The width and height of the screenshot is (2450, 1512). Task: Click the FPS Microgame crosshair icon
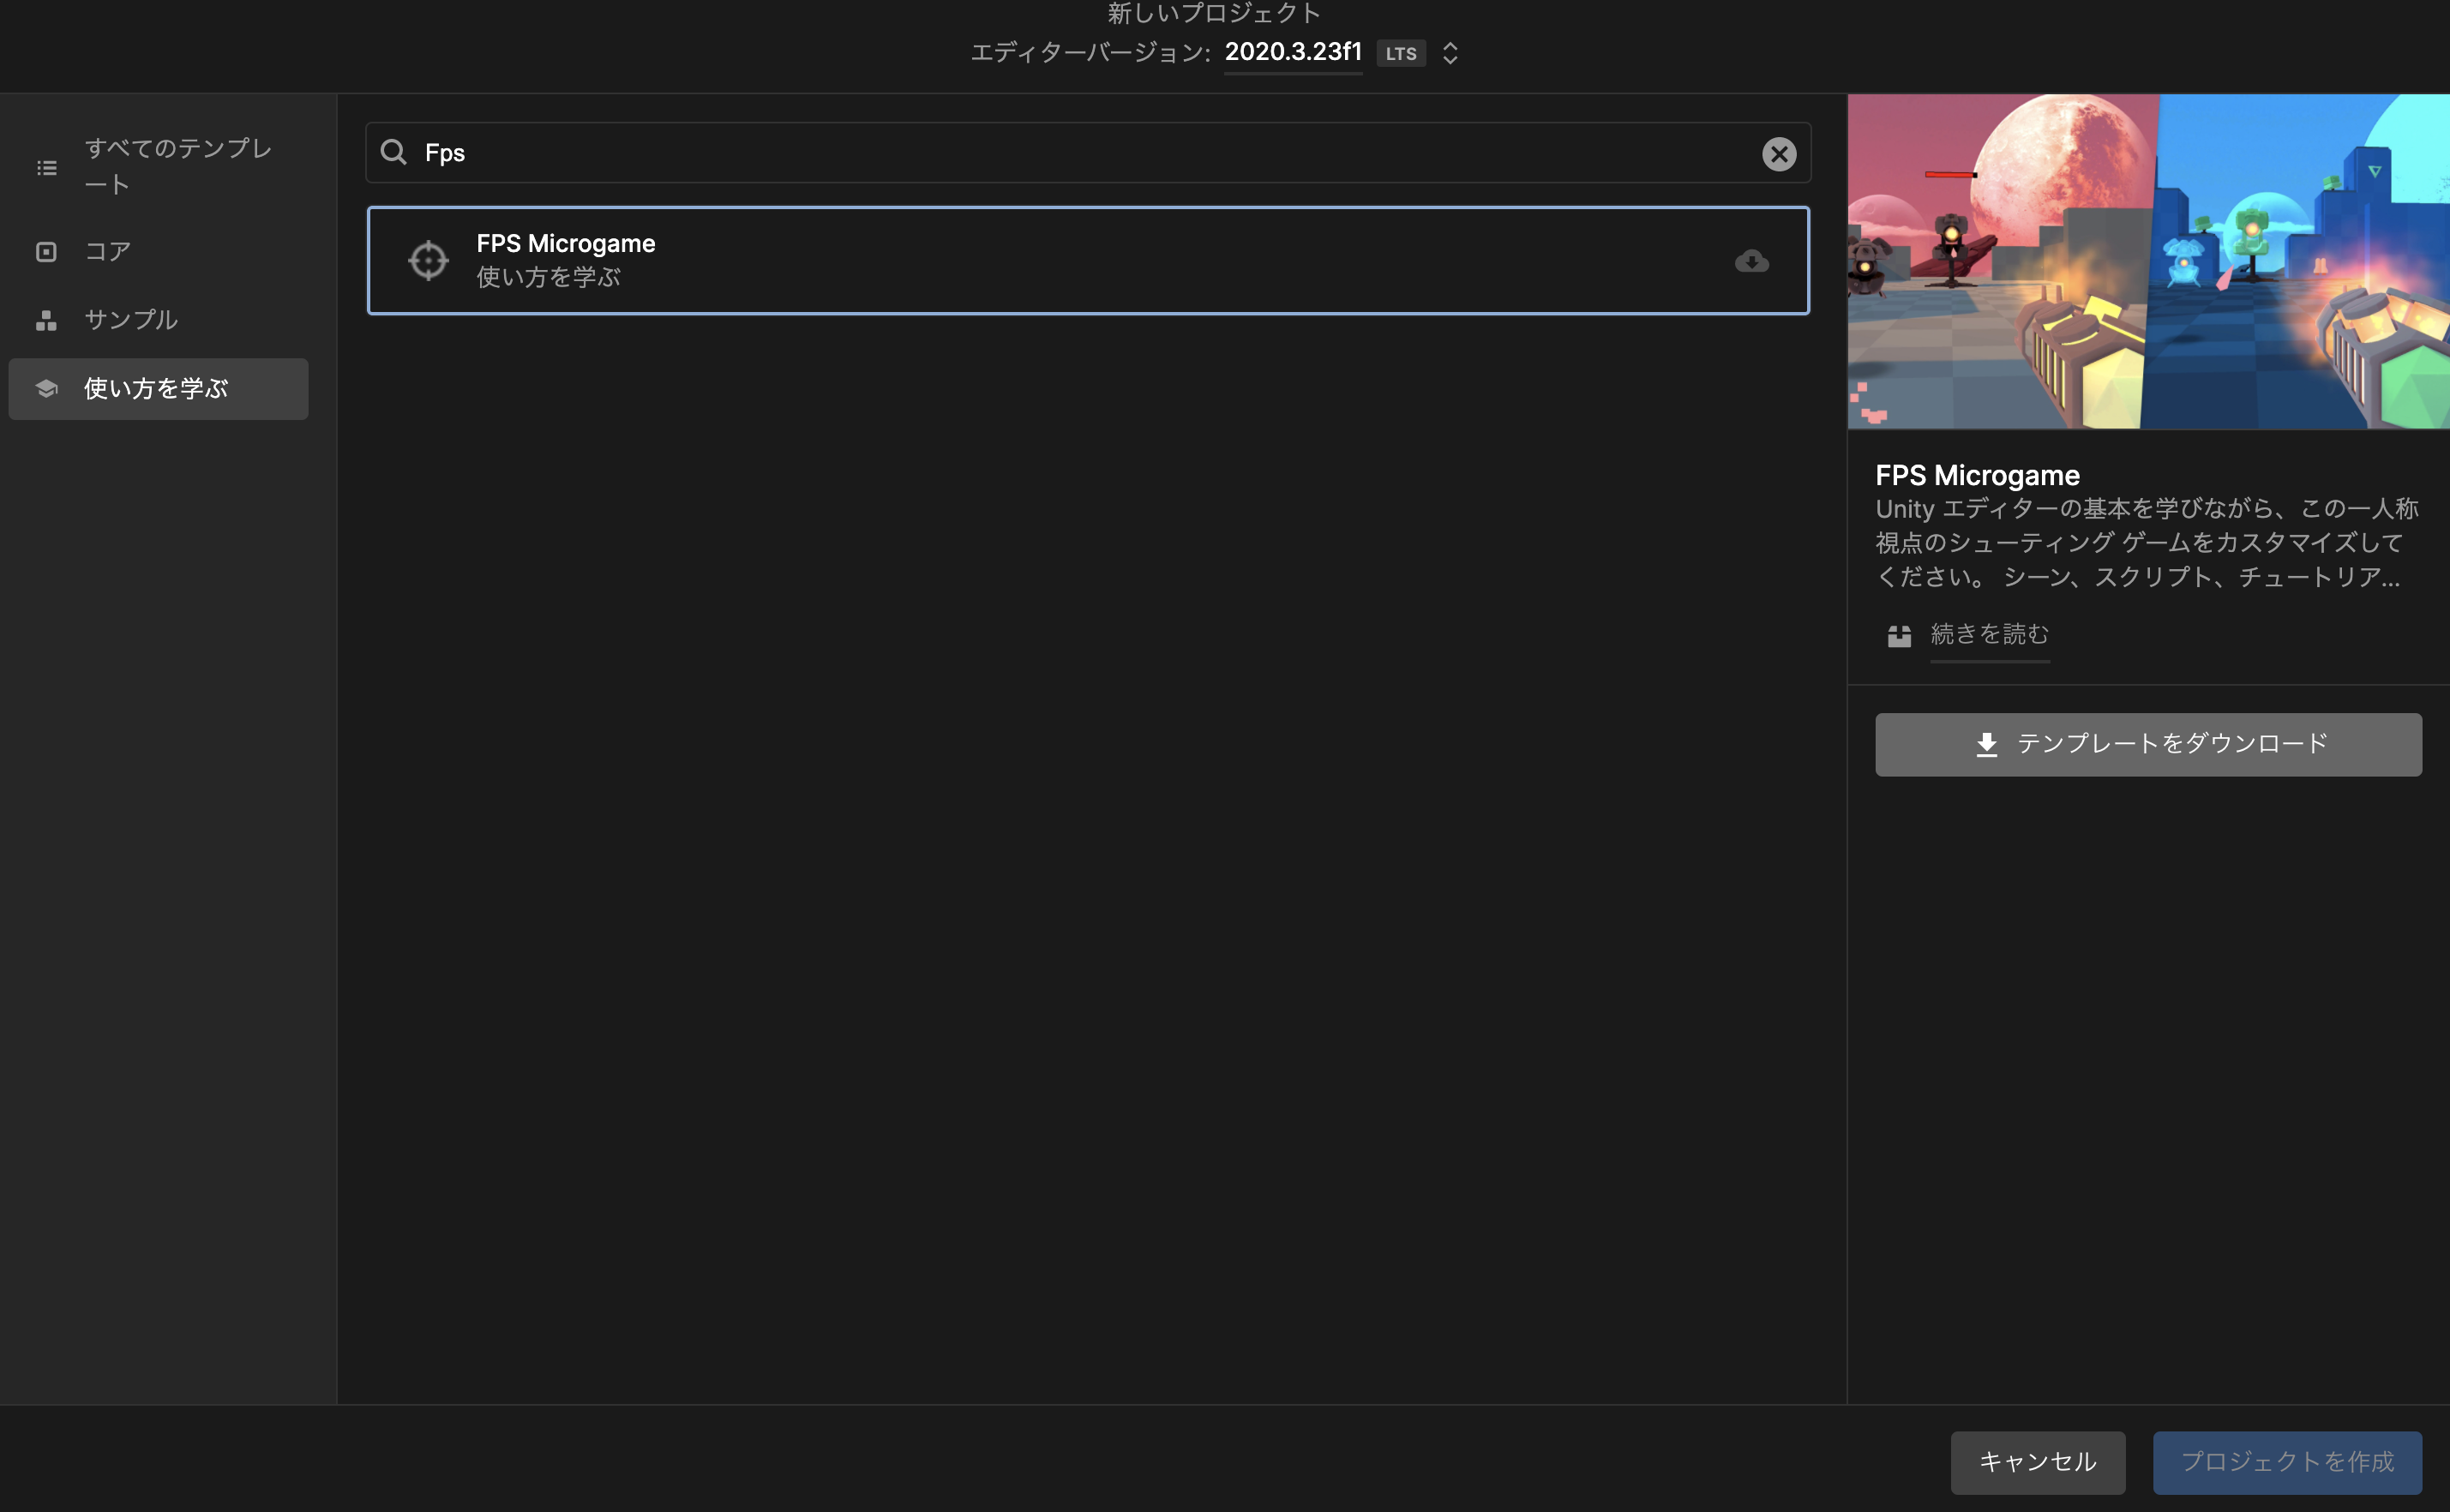point(428,261)
